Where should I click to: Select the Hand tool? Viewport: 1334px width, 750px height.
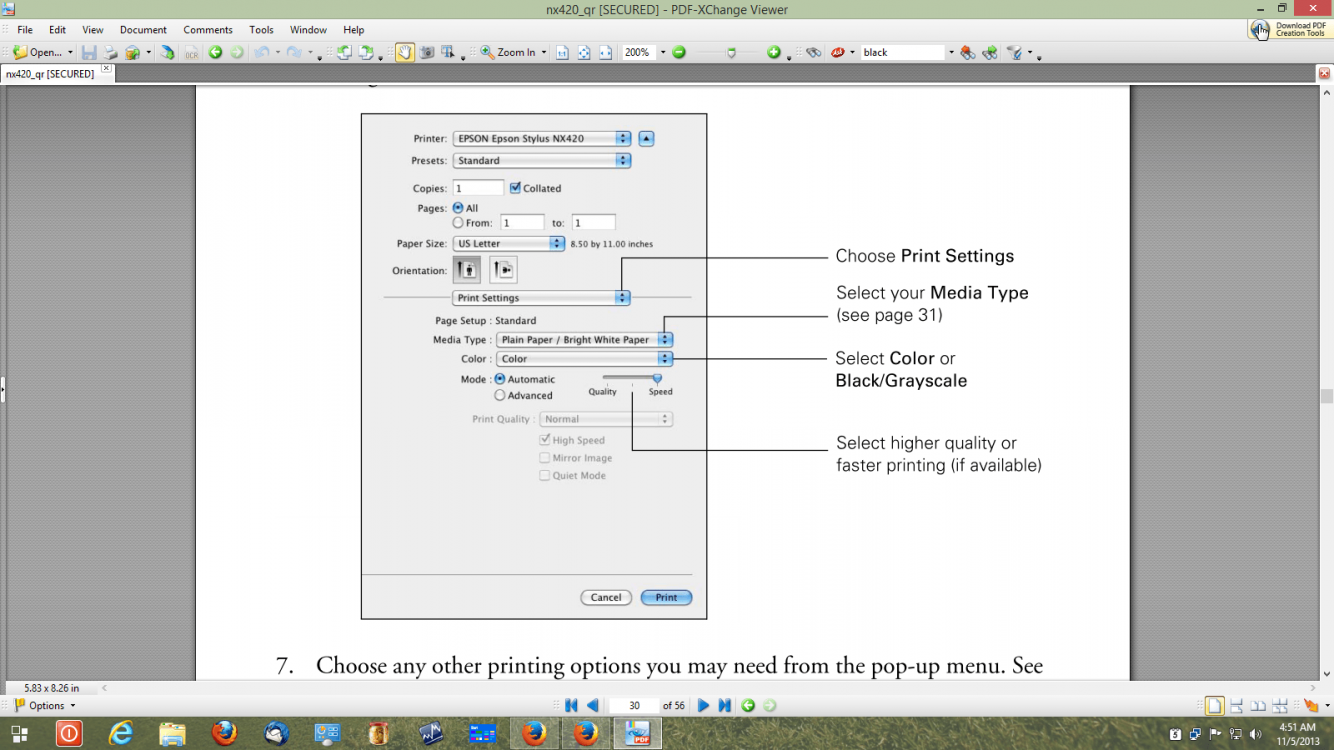tap(404, 52)
